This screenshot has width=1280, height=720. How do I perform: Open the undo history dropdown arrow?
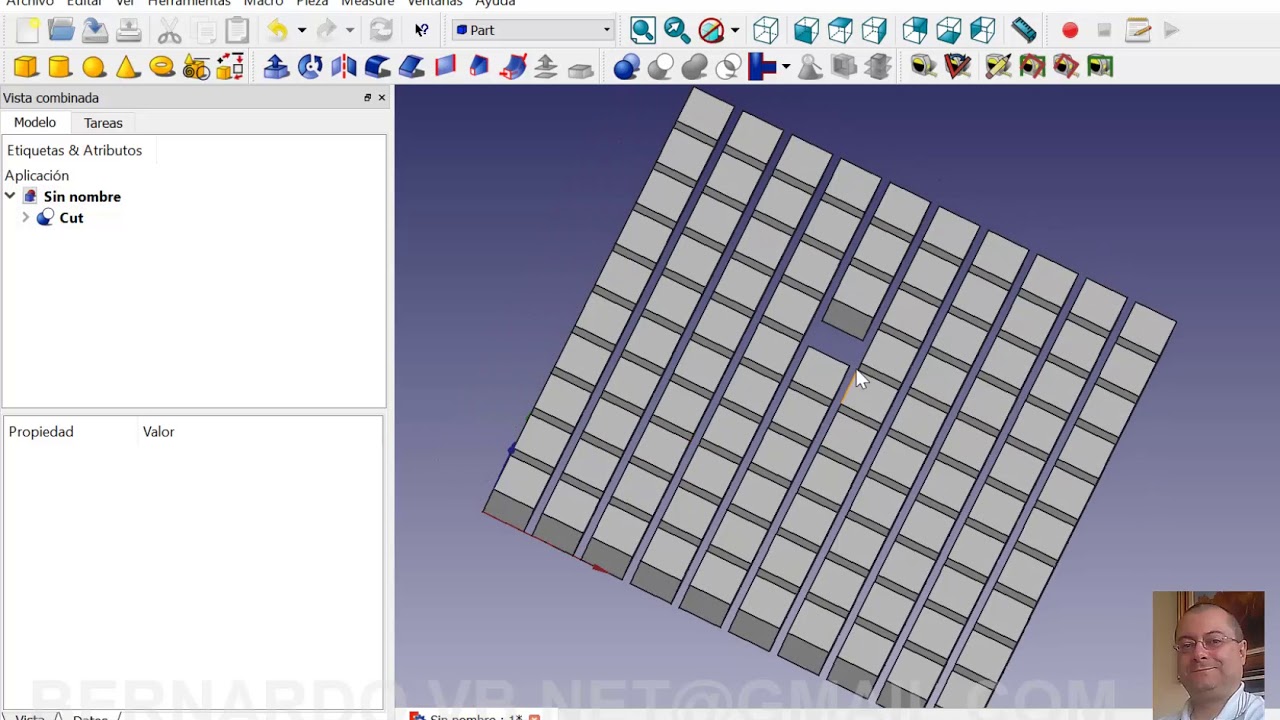(301, 31)
